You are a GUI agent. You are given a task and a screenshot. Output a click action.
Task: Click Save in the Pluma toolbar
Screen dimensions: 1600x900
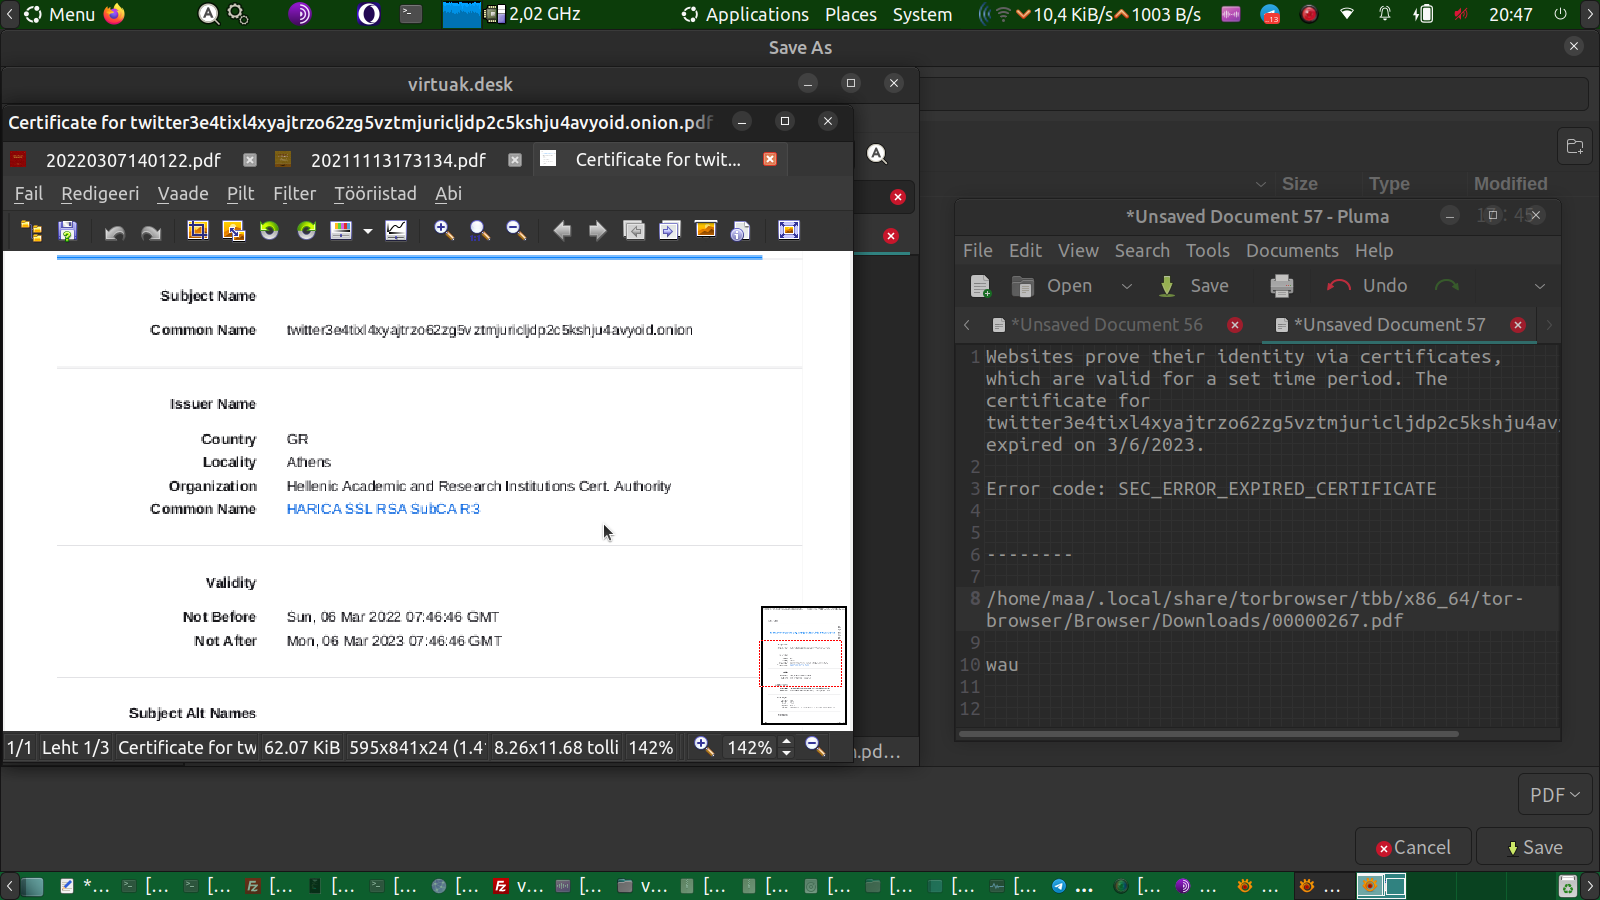(x=1193, y=286)
